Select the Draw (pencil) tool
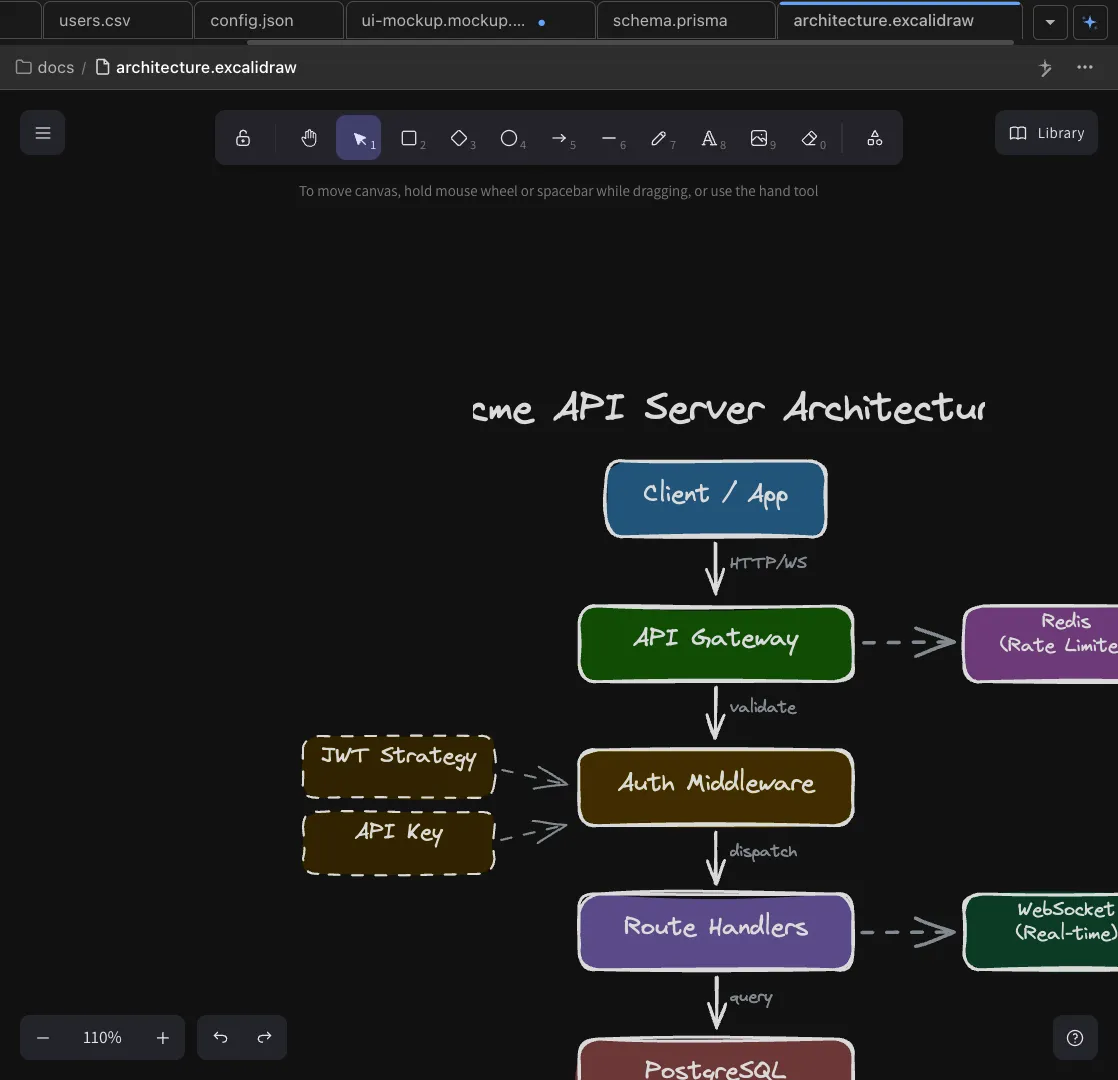Image resolution: width=1118 pixels, height=1080 pixels. [660, 137]
